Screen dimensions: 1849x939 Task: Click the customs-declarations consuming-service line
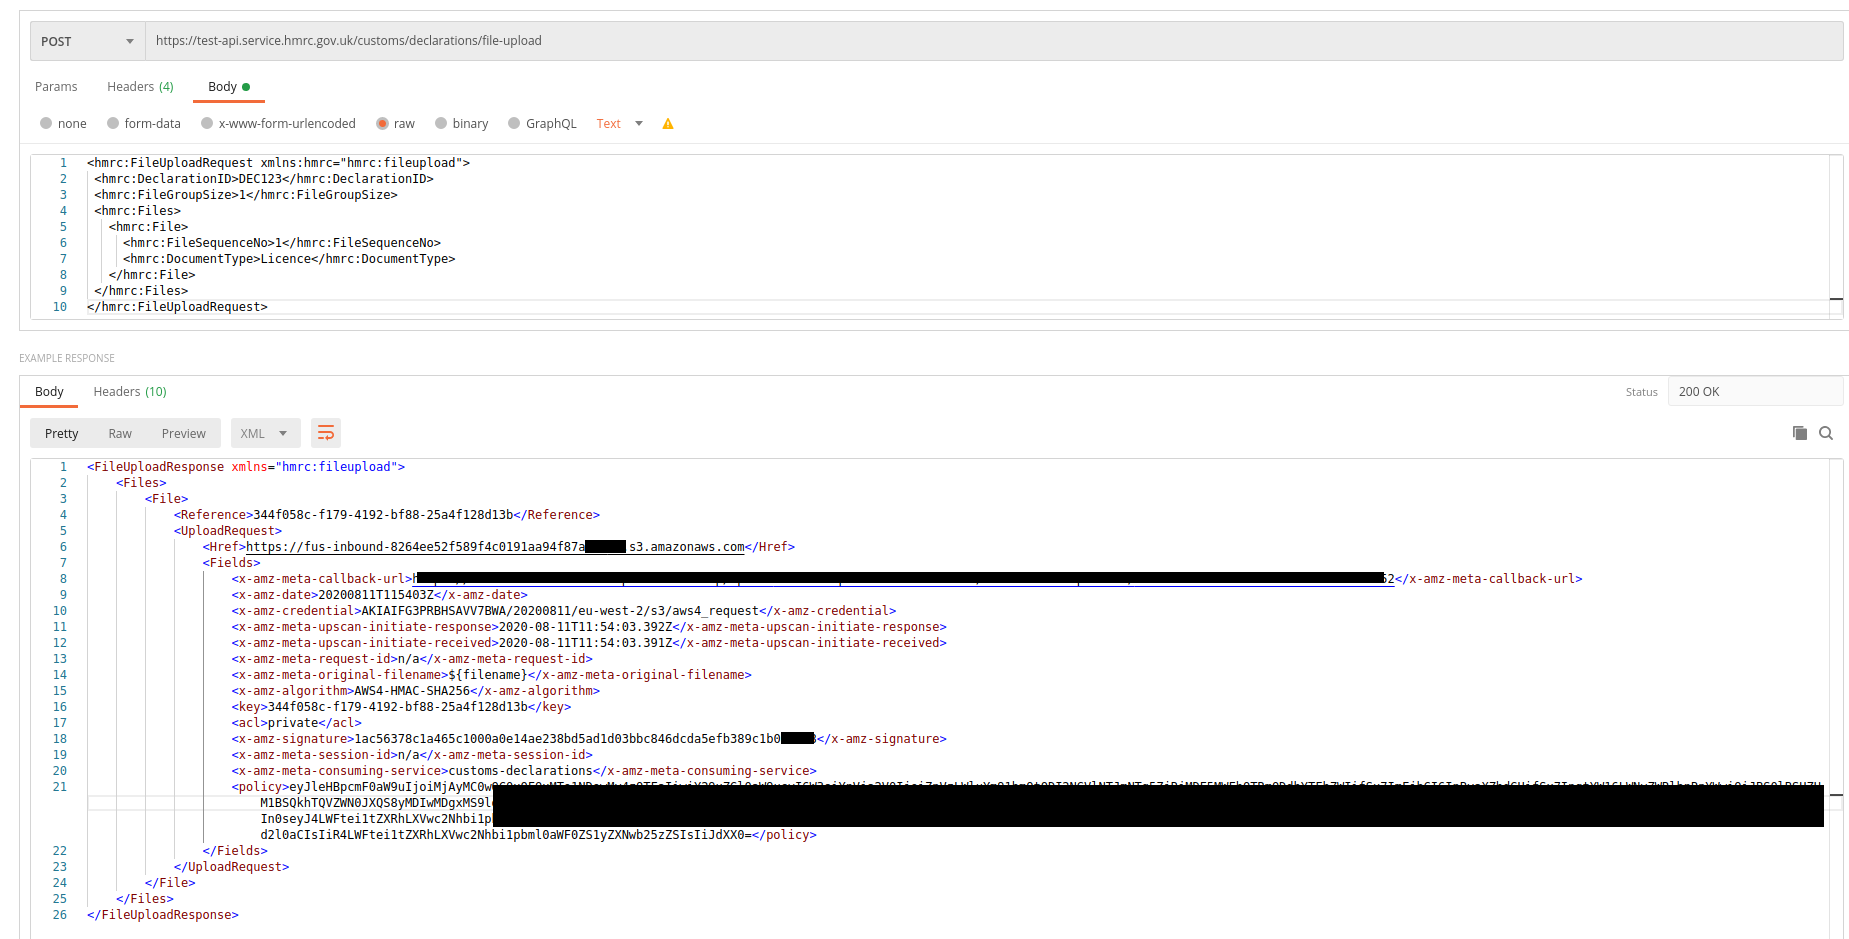coord(524,771)
